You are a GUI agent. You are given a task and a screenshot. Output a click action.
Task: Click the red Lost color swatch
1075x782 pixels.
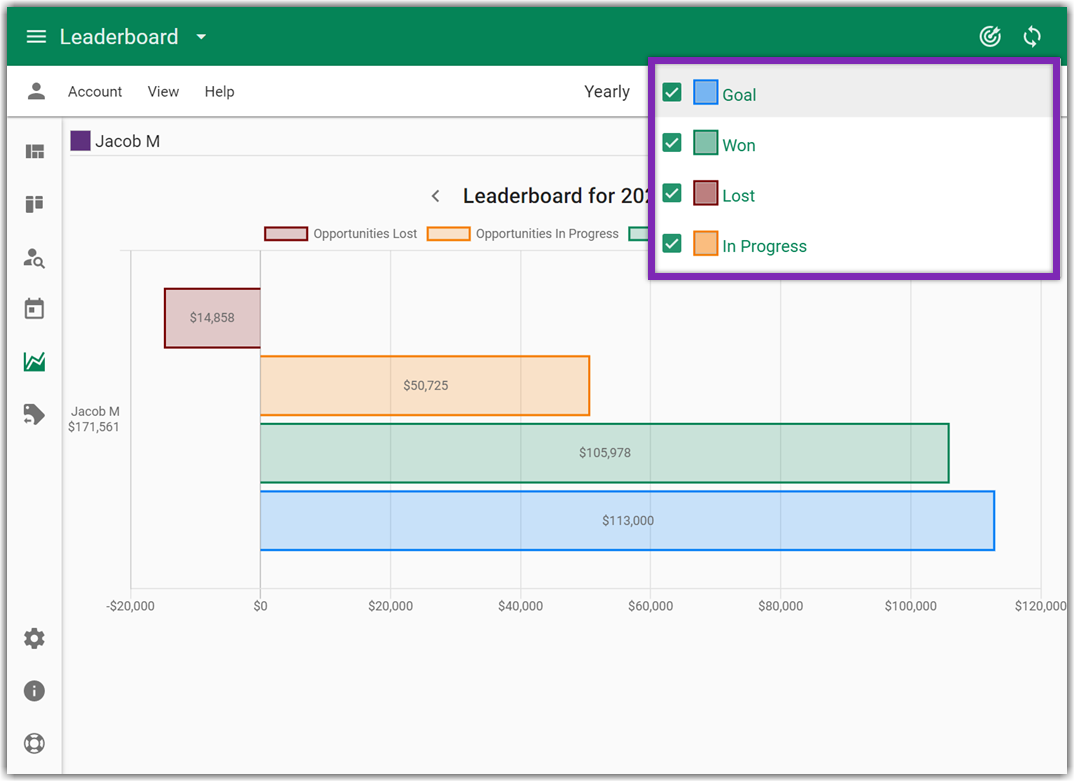click(x=705, y=193)
